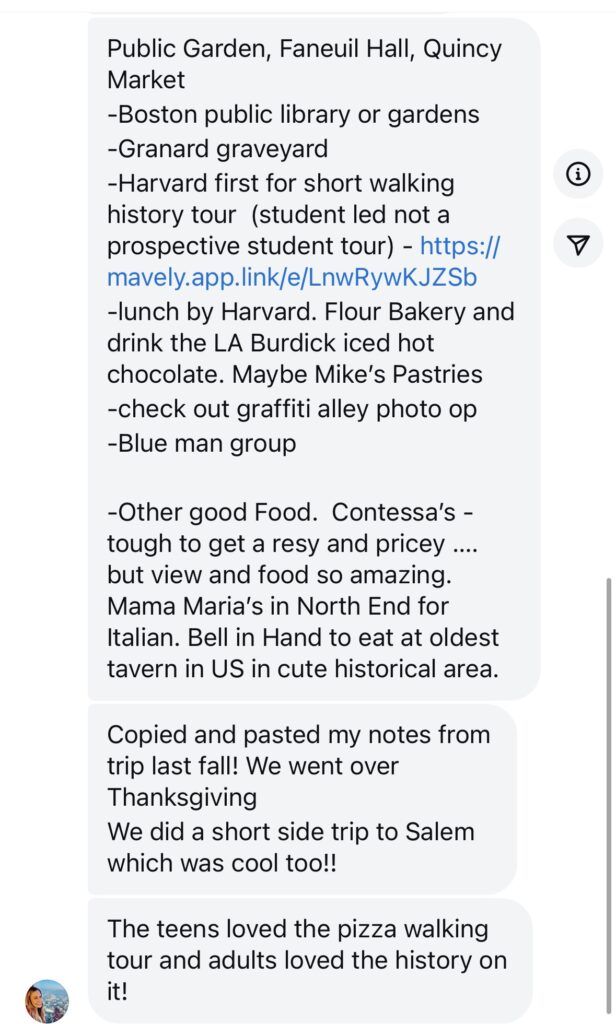Tap the info icon beside the message
The width and height of the screenshot is (616, 1024).
tap(578, 174)
